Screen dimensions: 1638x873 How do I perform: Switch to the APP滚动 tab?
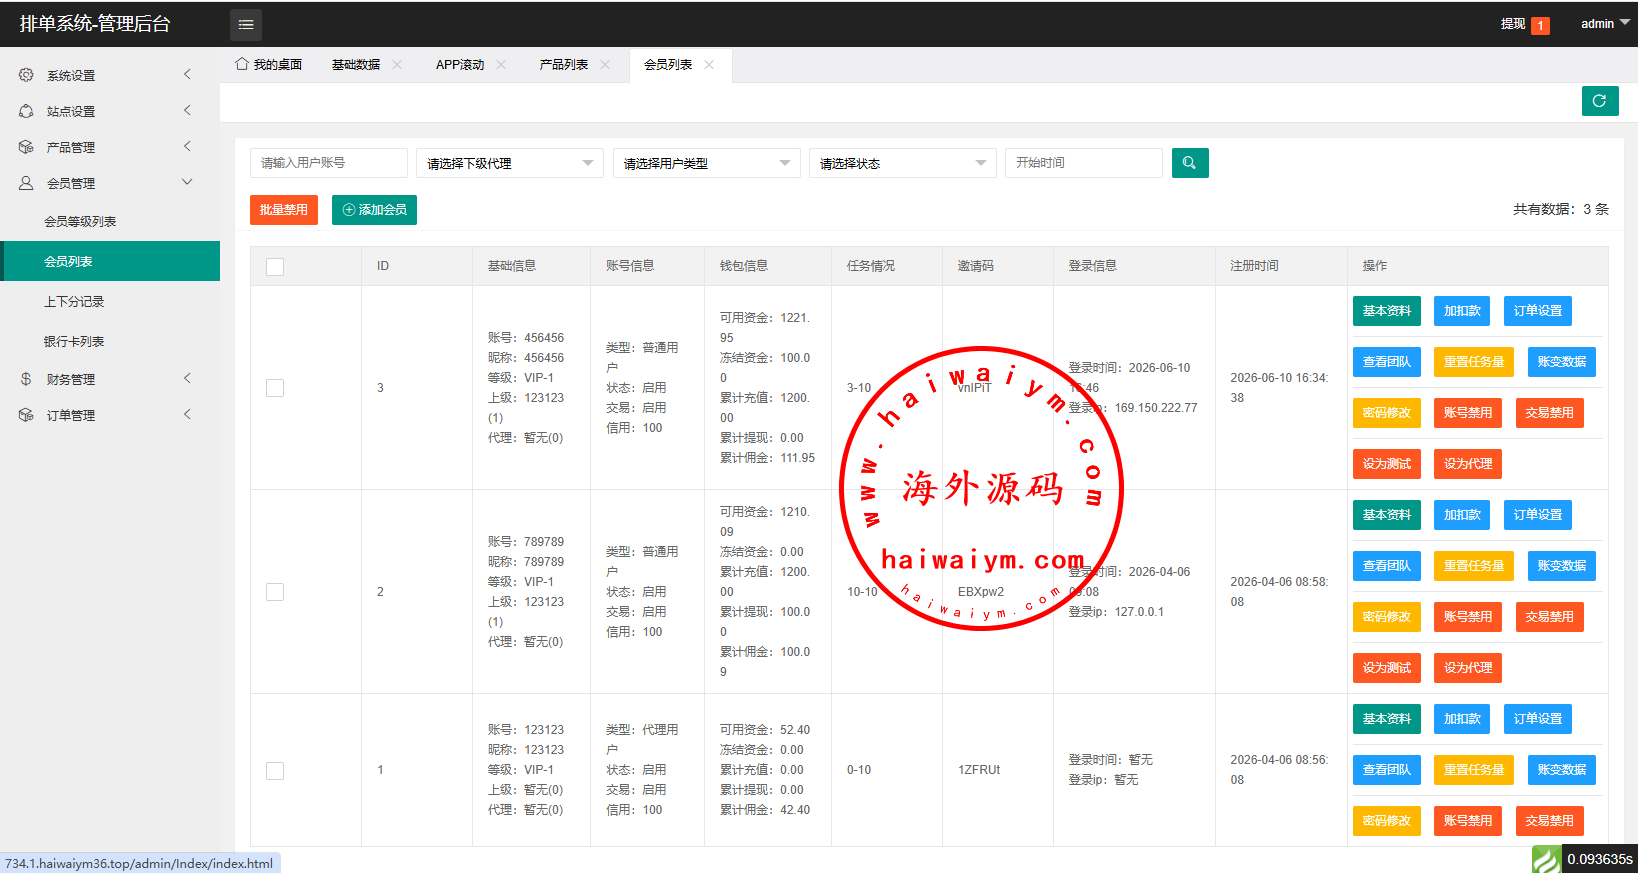click(460, 65)
